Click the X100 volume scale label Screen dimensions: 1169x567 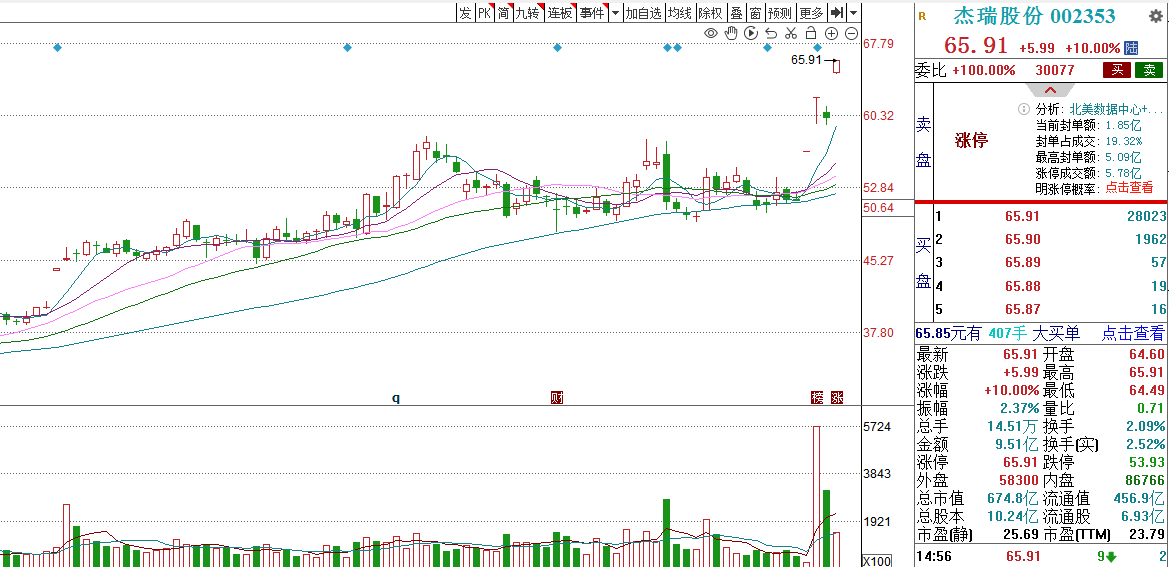[x=877, y=560]
